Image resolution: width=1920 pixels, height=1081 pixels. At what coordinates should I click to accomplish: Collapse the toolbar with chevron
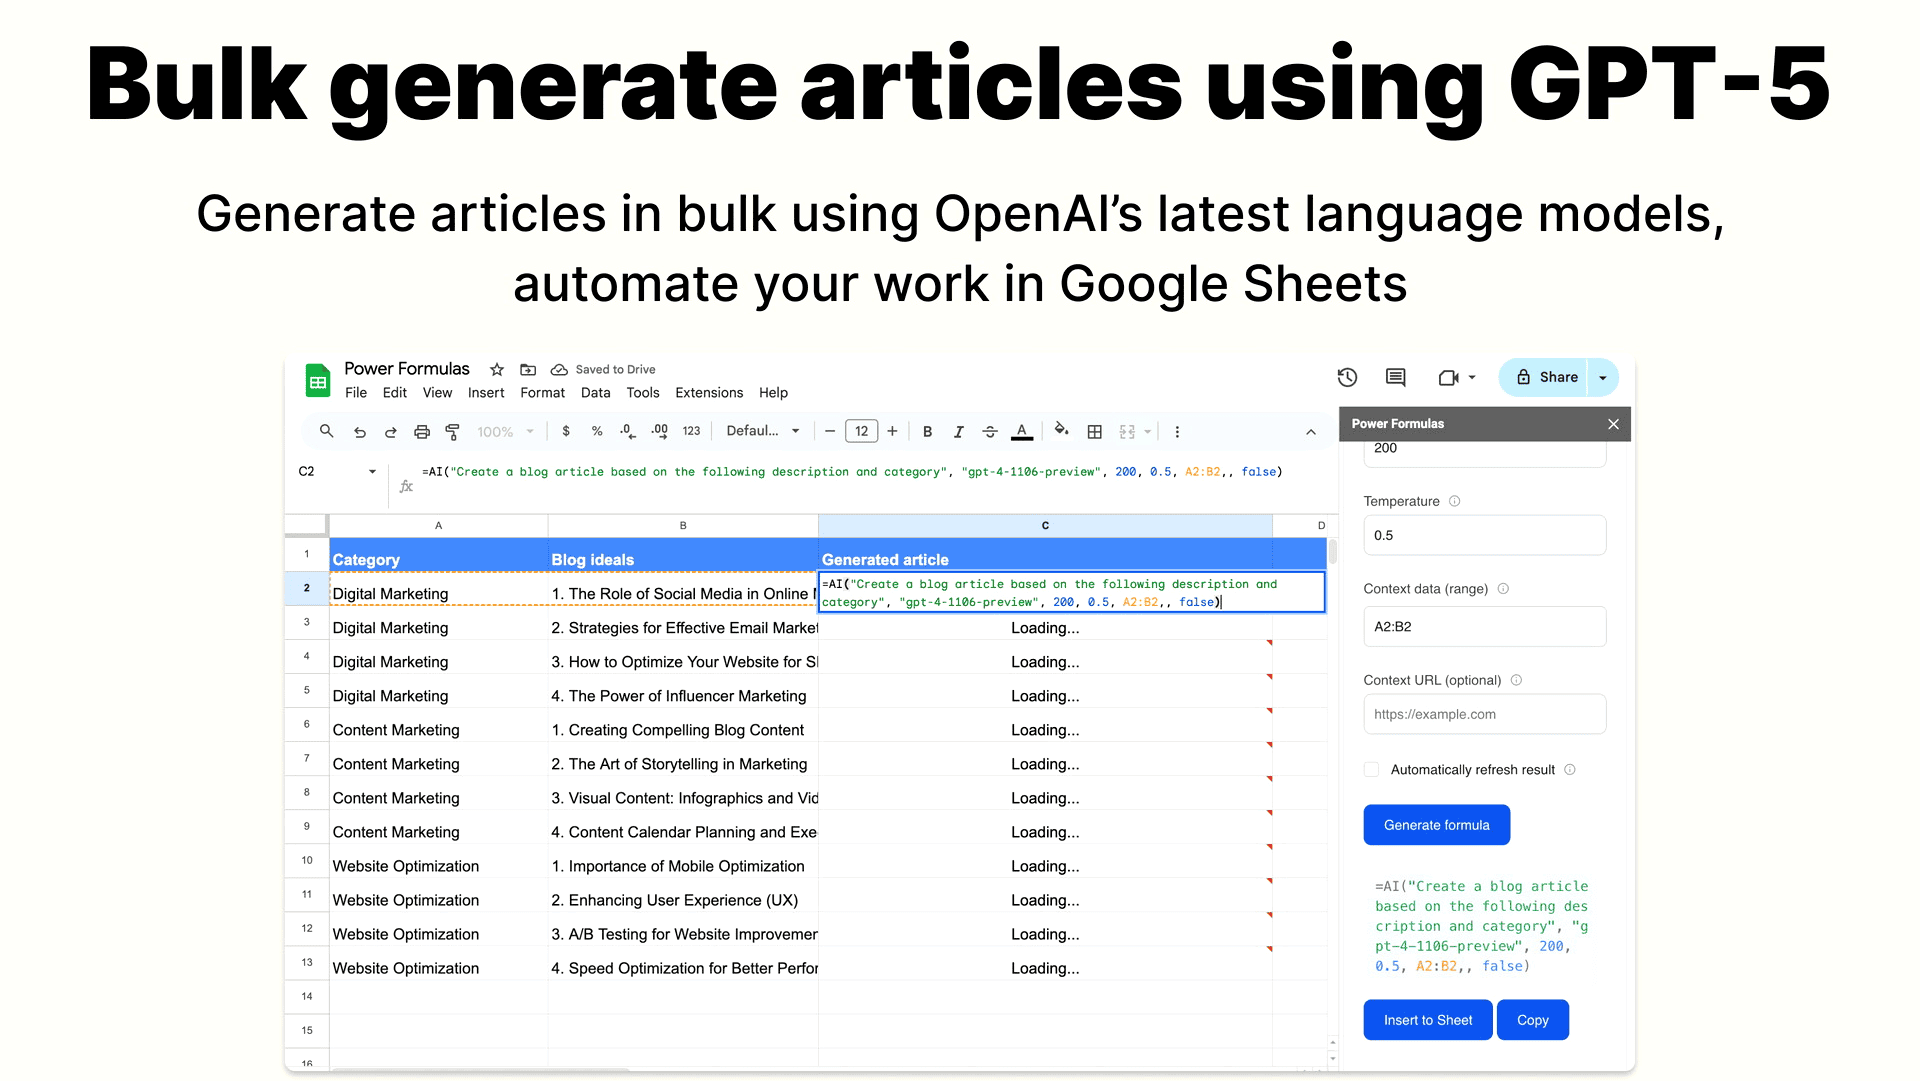(1311, 432)
